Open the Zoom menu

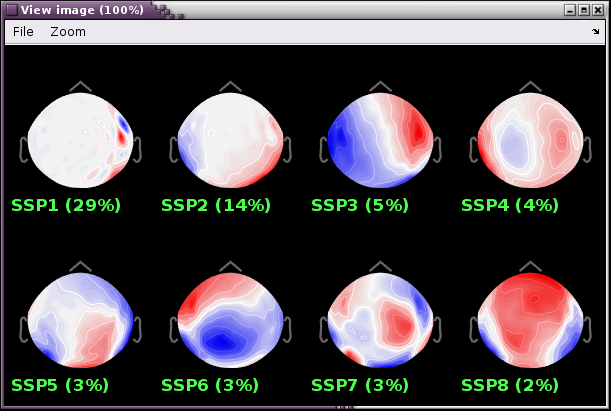pyautogui.click(x=68, y=32)
